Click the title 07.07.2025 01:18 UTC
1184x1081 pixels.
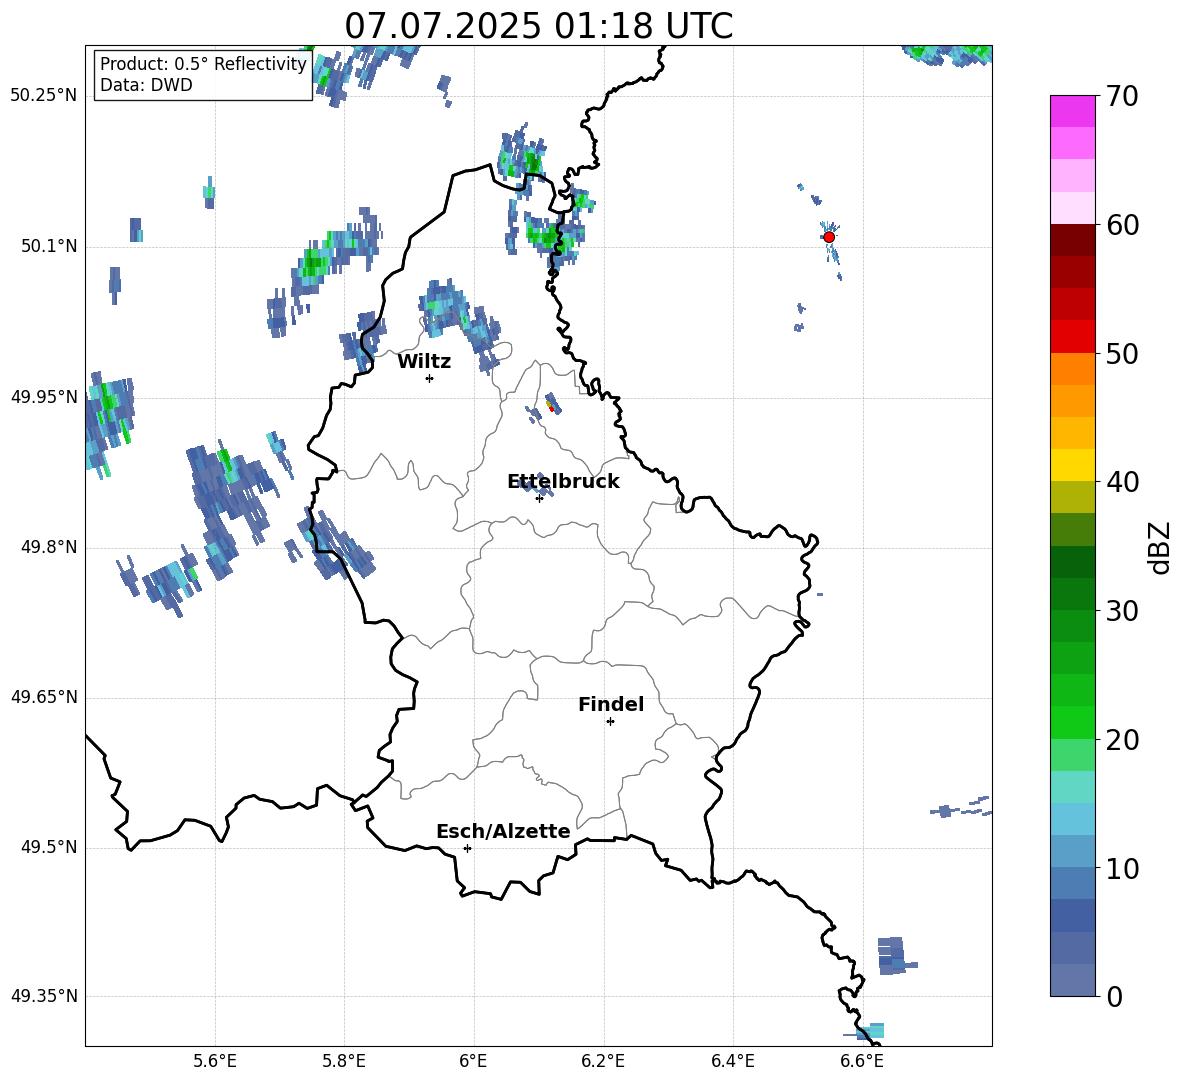pyautogui.click(x=538, y=26)
